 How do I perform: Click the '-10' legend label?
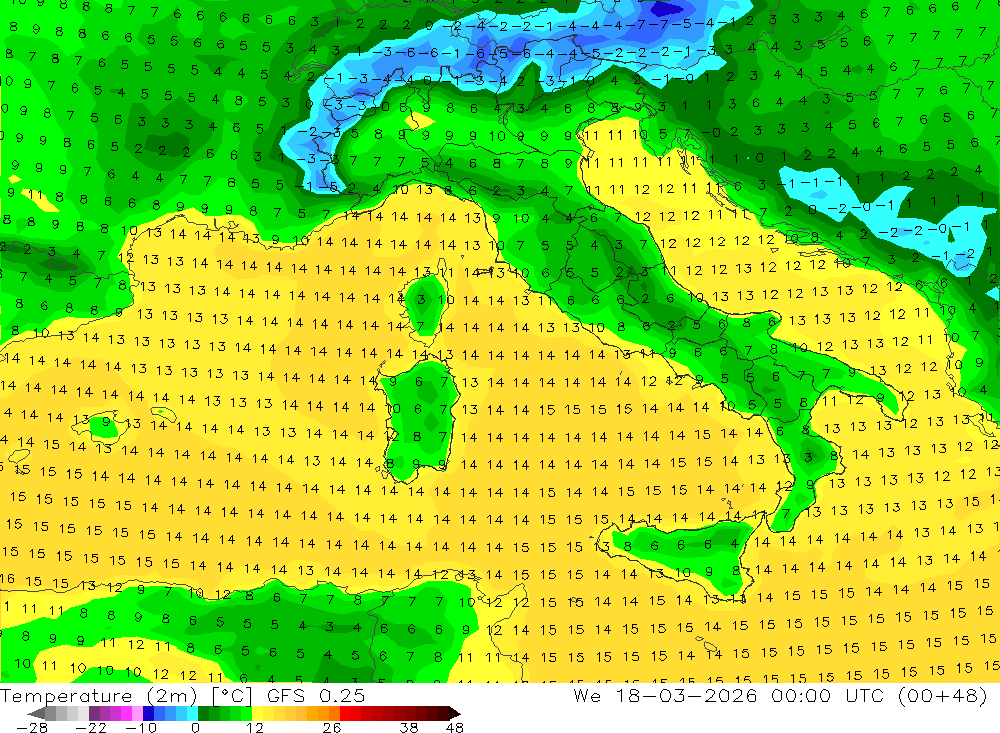(x=141, y=728)
